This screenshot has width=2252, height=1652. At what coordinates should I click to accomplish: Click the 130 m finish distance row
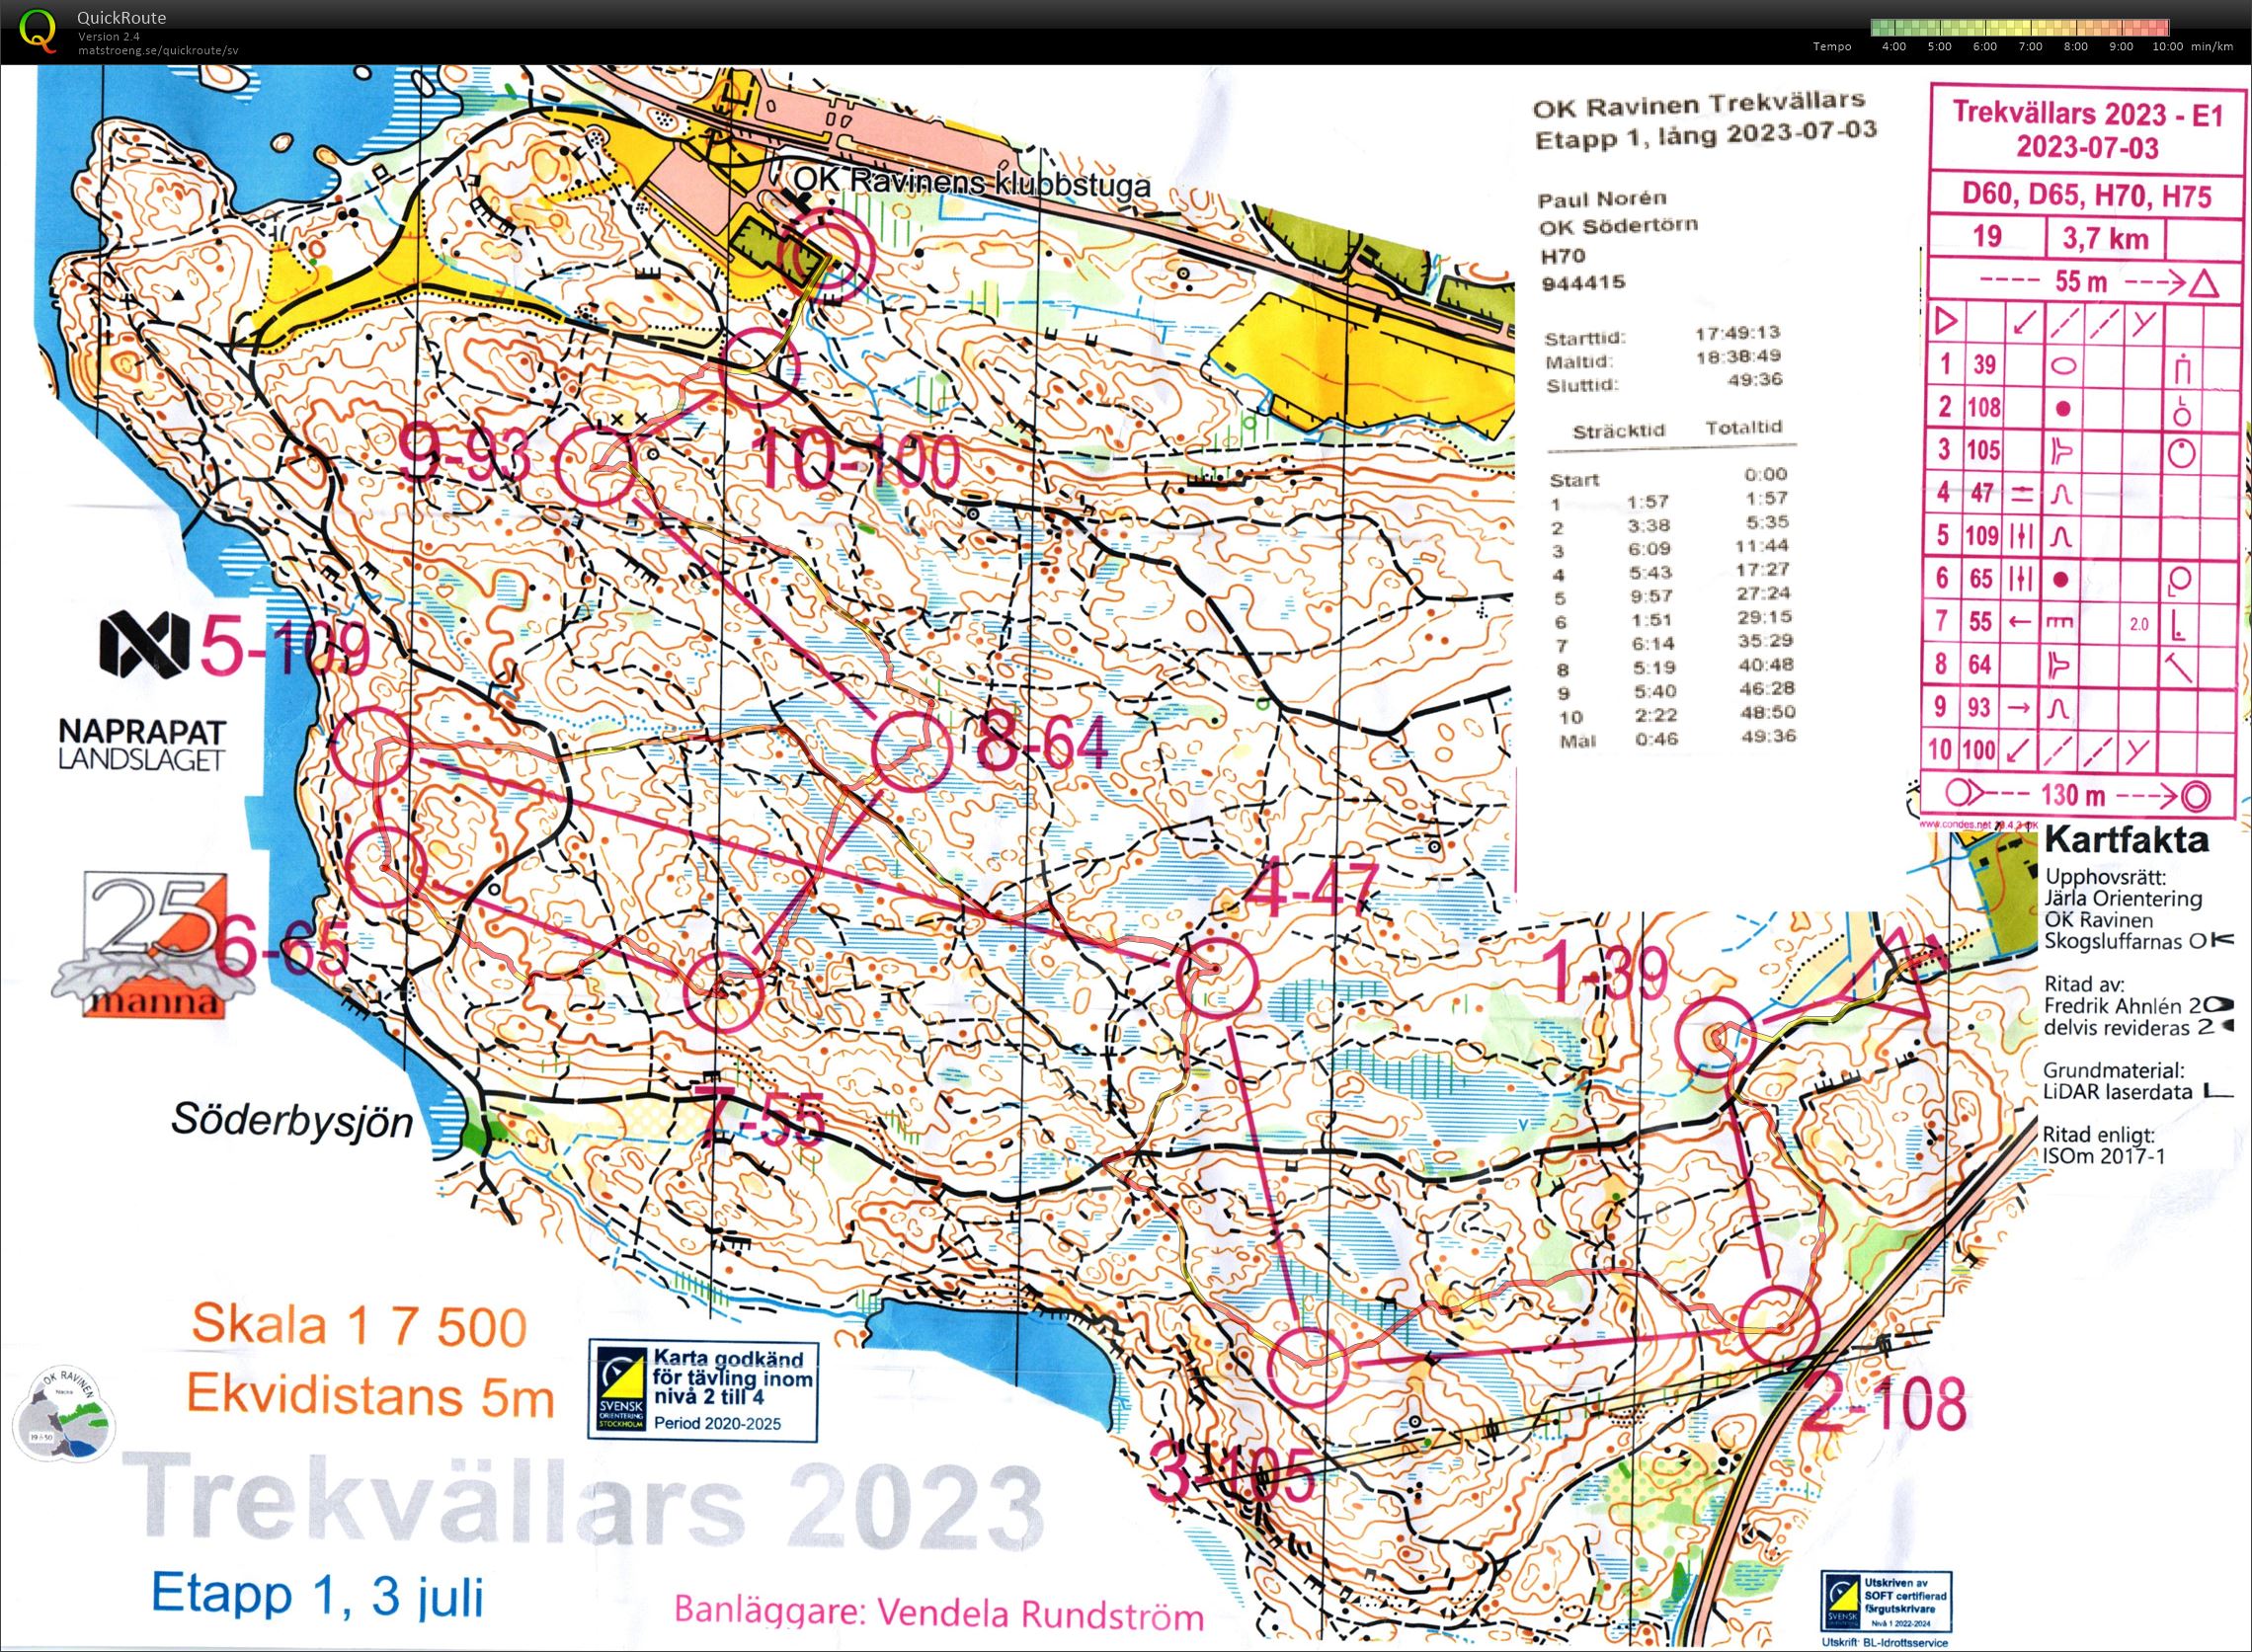pos(2079,796)
